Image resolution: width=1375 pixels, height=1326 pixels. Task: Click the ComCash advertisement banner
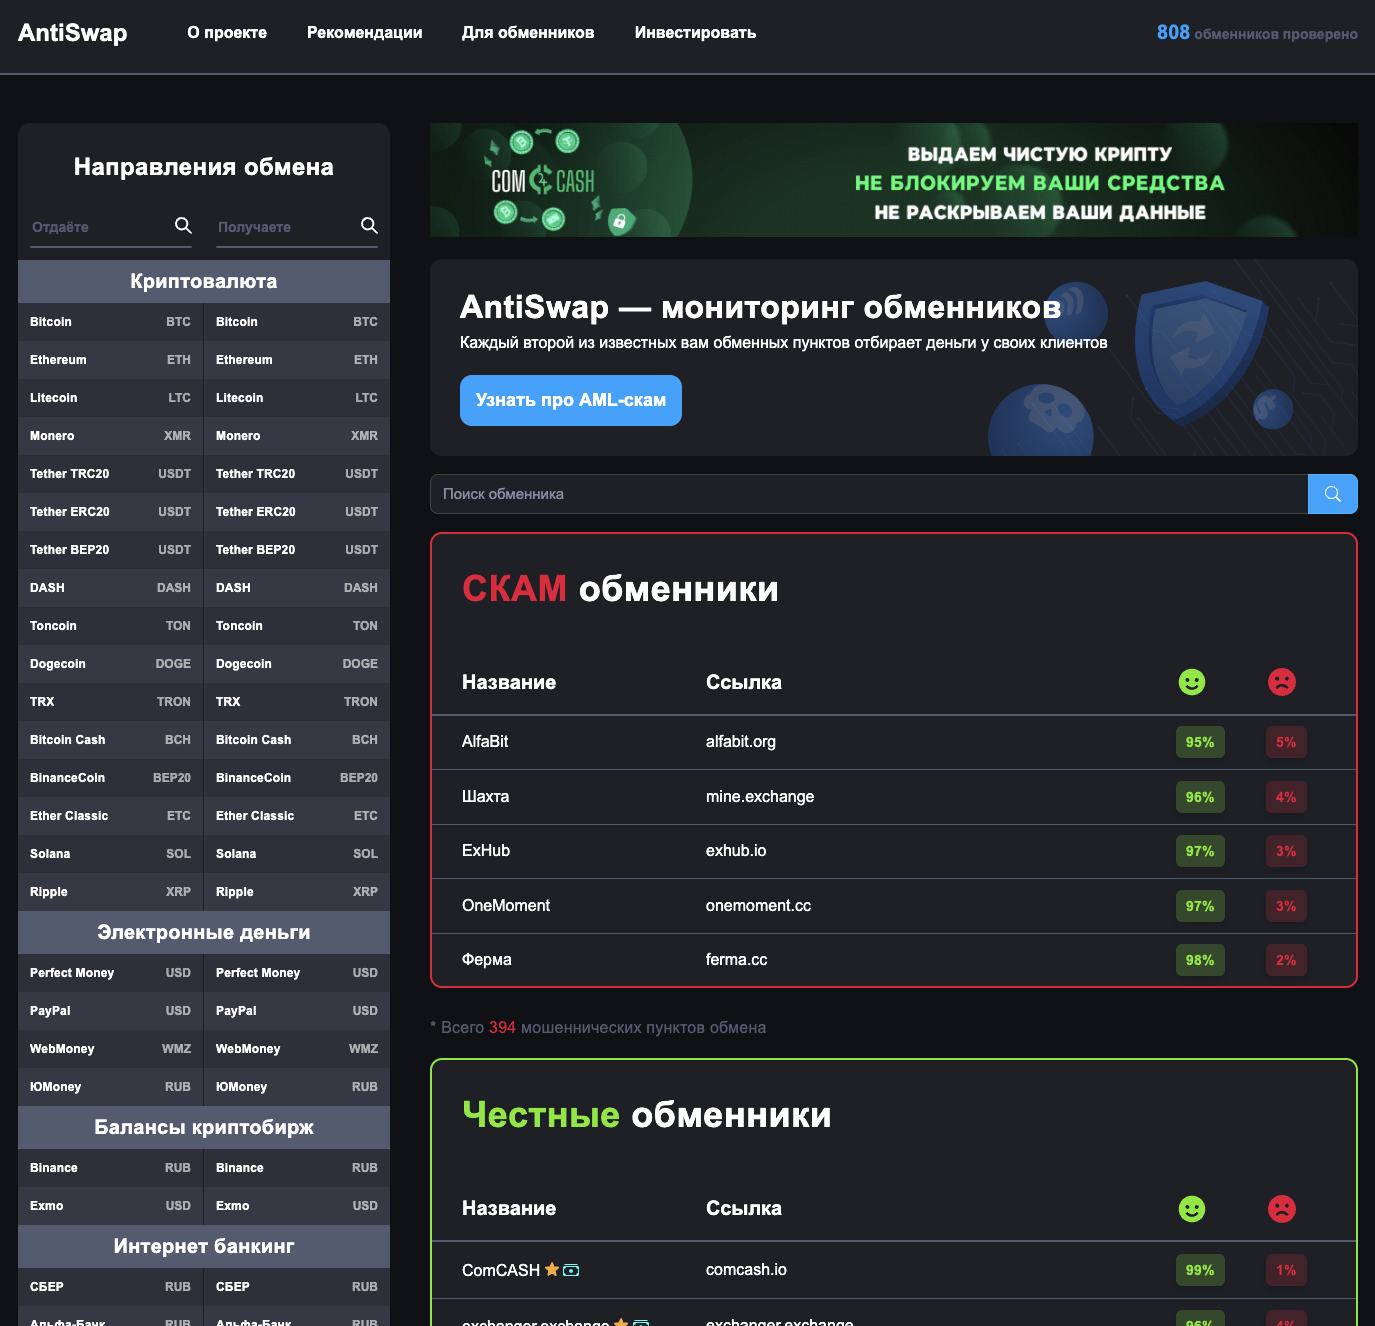893,180
